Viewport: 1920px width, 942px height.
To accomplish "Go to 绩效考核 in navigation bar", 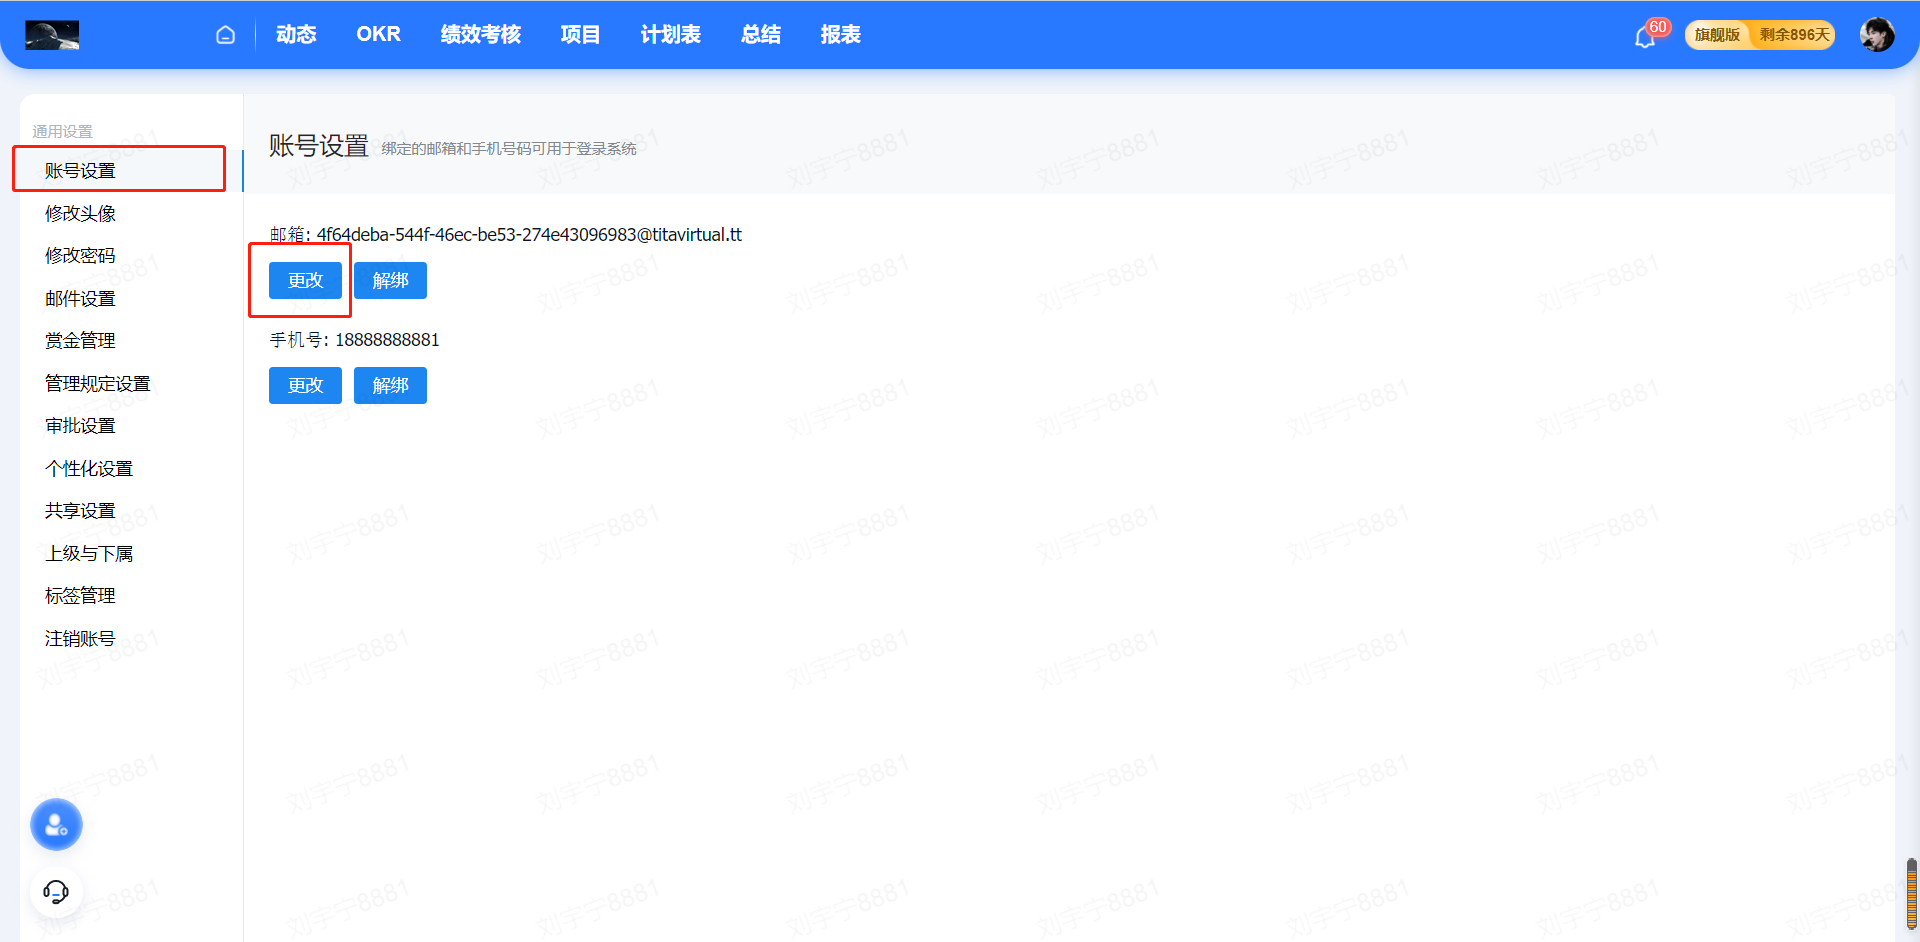I will point(480,35).
